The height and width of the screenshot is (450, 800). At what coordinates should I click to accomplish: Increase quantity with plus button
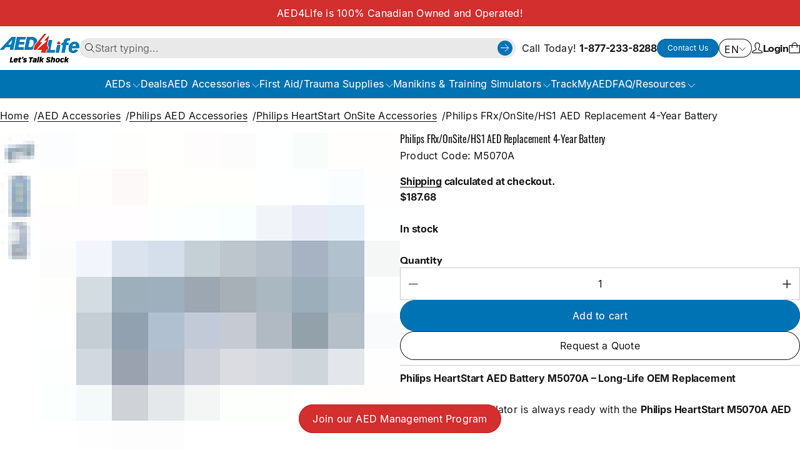click(x=786, y=284)
